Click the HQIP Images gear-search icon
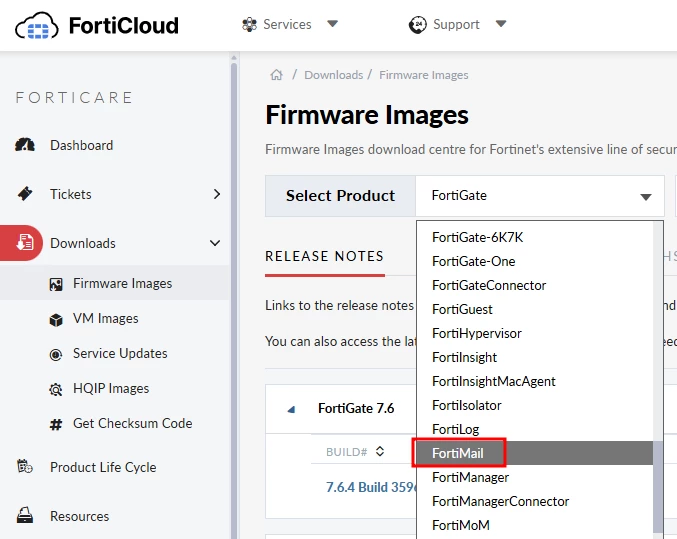677x539 pixels. pos(56,390)
